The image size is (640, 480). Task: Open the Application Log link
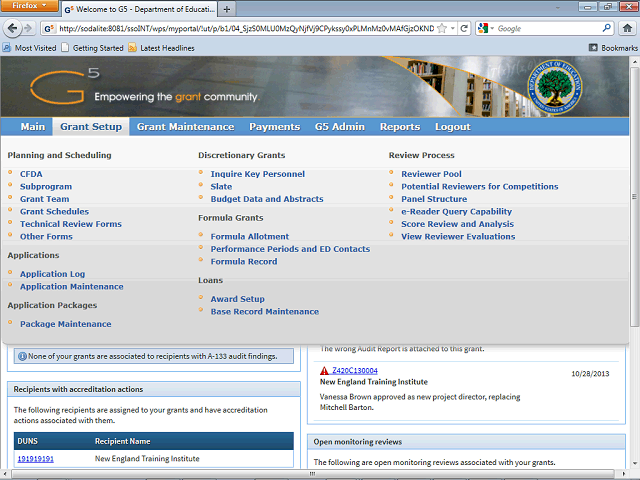tap(52, 274)
